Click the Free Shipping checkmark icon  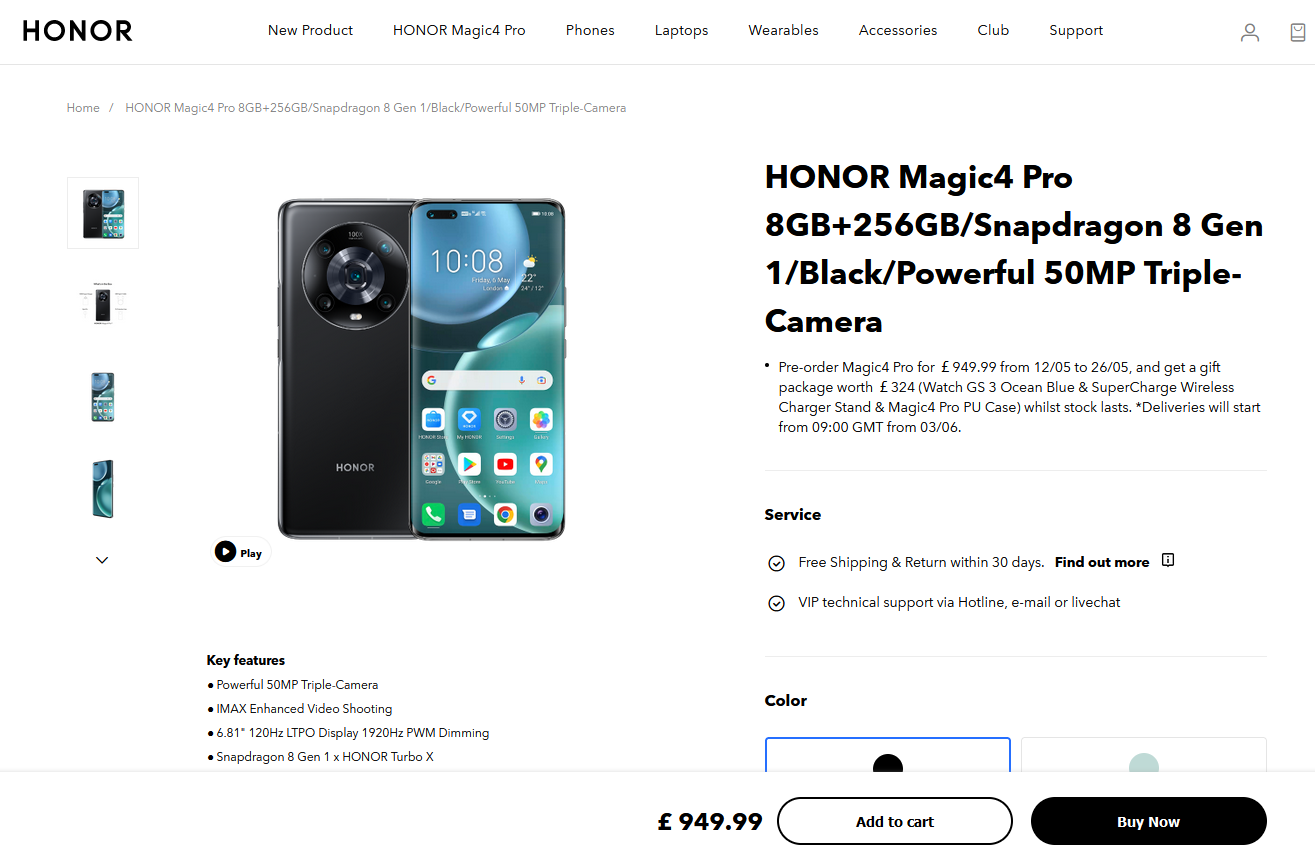pos(776,563)
